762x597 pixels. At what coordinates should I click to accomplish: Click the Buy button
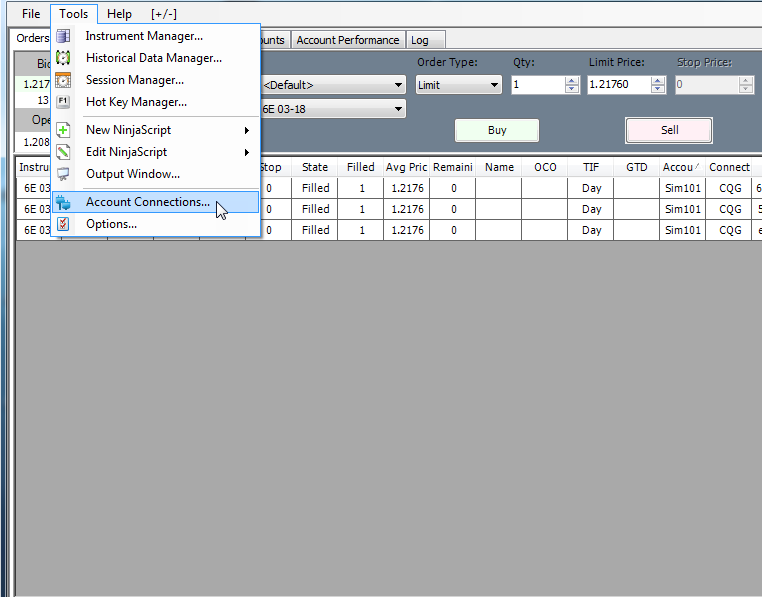[x=497, y=130]
